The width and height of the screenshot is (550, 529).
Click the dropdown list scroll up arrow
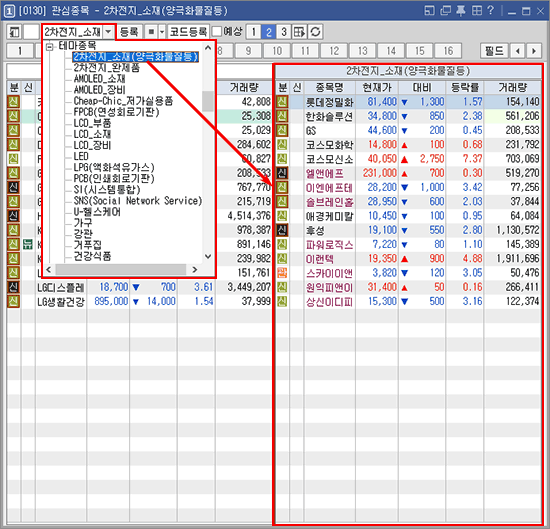(208, 47)
